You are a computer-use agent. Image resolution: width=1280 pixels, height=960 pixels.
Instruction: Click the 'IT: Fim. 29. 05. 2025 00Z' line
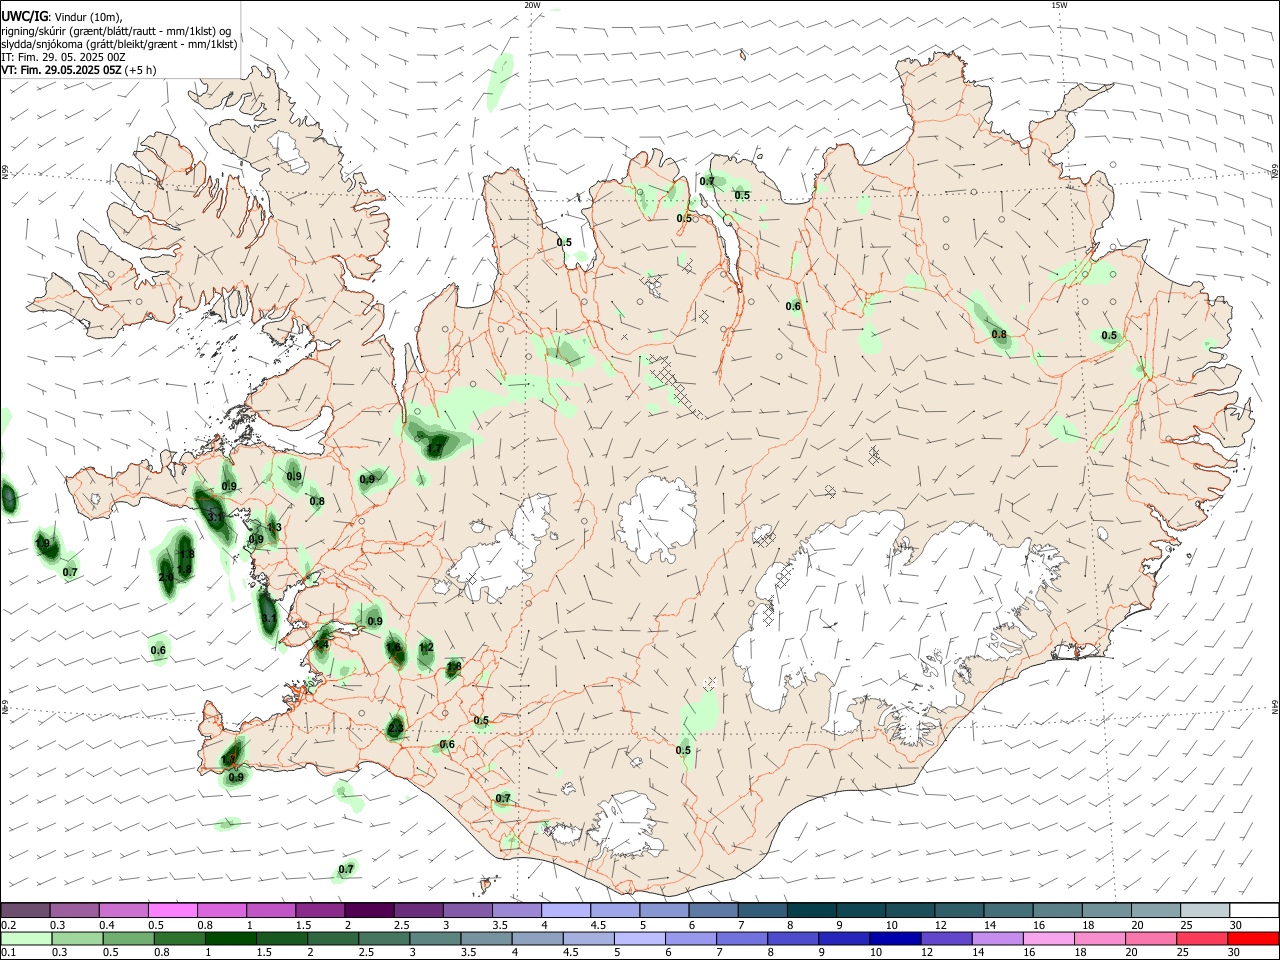[63, 57]
